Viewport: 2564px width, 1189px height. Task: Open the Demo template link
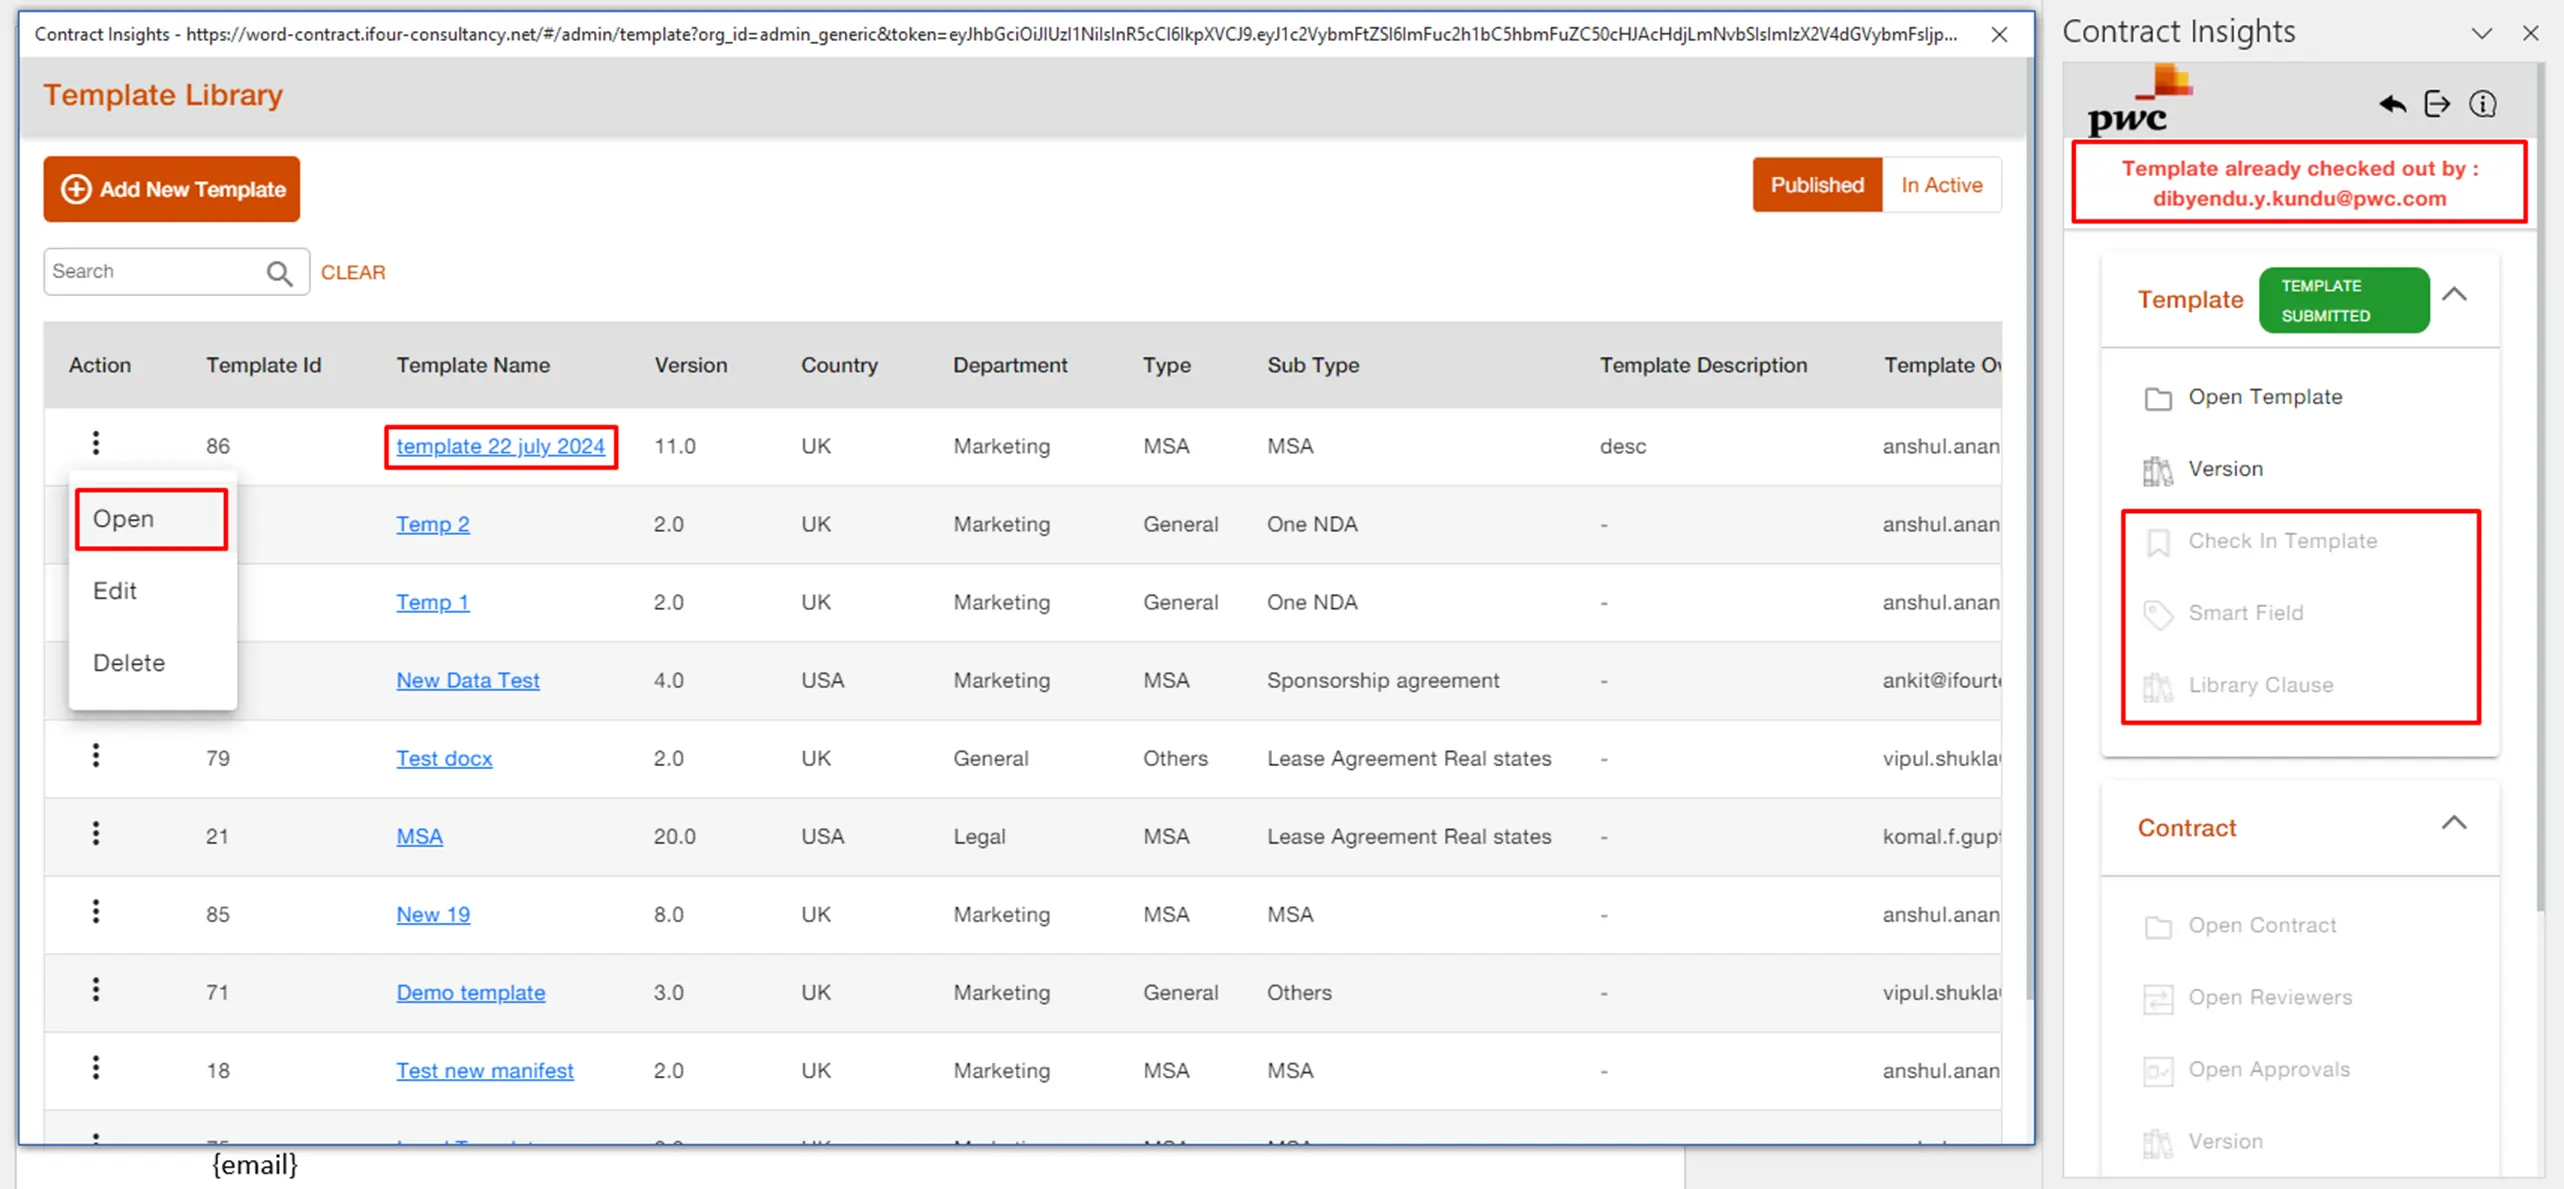point(471,992)
